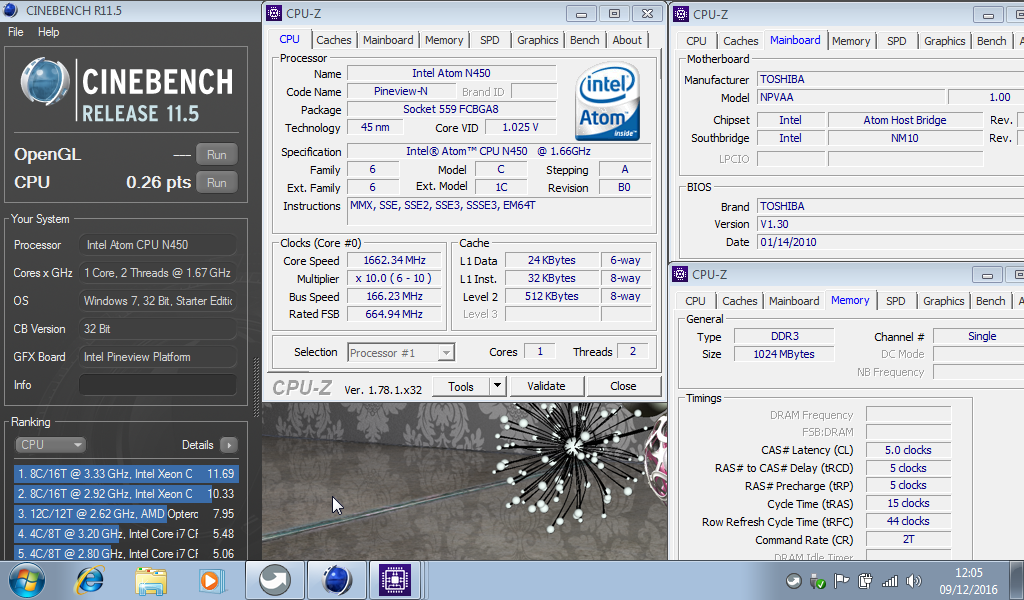
Task: Click the CAS# Latency value 5.0 clocks
Action: click(x=908, y=450)
